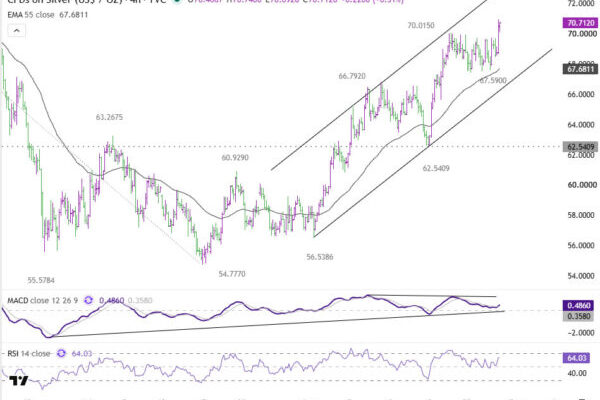Open the MACD close 12 26 9 legend
600x400 pixels.
tap(42, 300)
